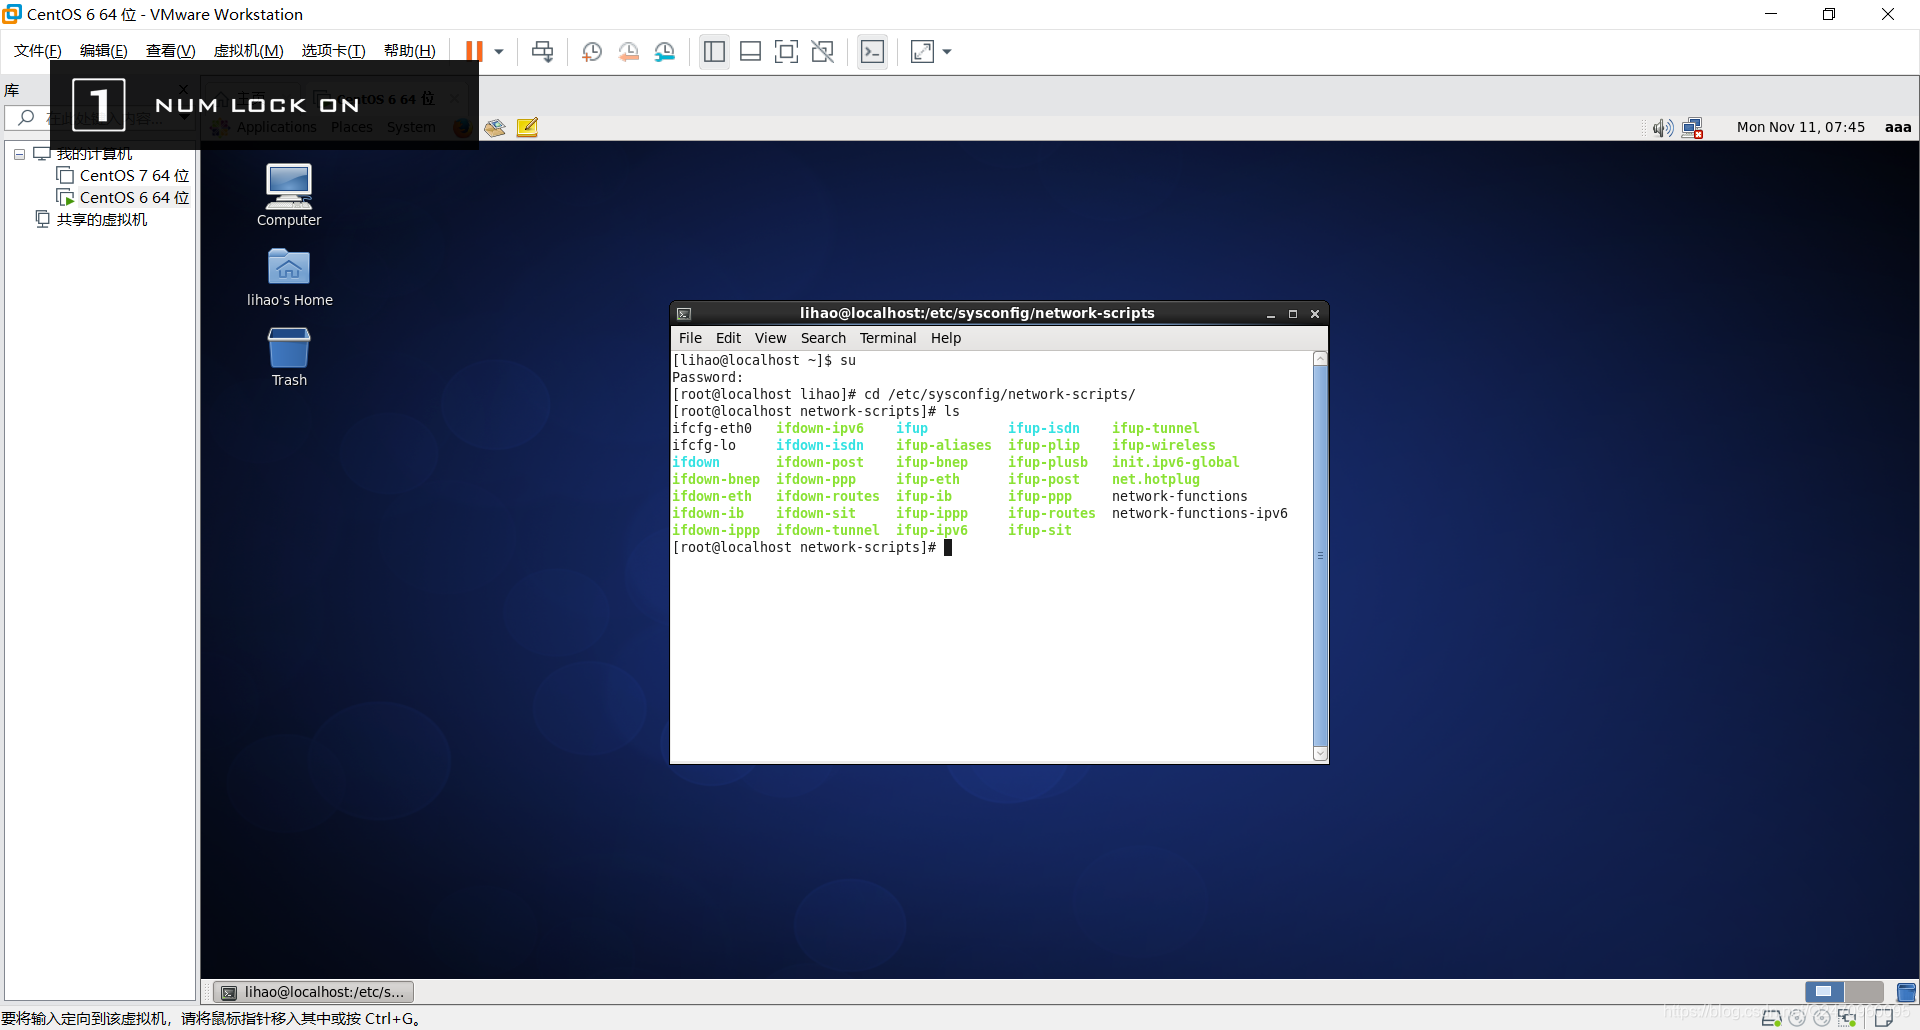Open the Terminal menu in terminal window
This screenshot has width=1920, height=1030.
887,338
